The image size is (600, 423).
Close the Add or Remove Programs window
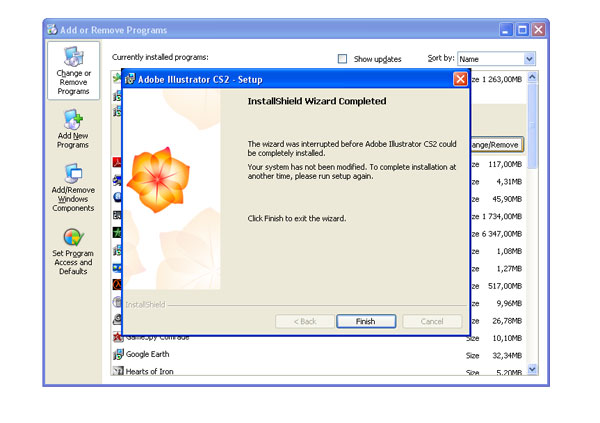coord(538,29)
